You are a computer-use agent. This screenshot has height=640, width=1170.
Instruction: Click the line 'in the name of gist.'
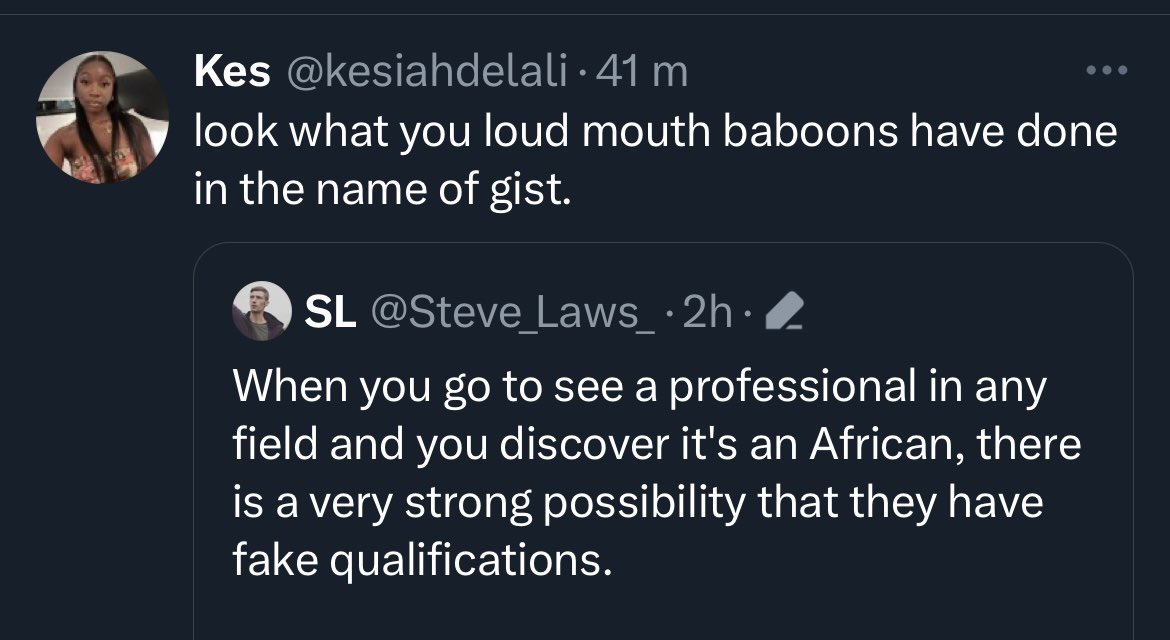pos(382,188)
